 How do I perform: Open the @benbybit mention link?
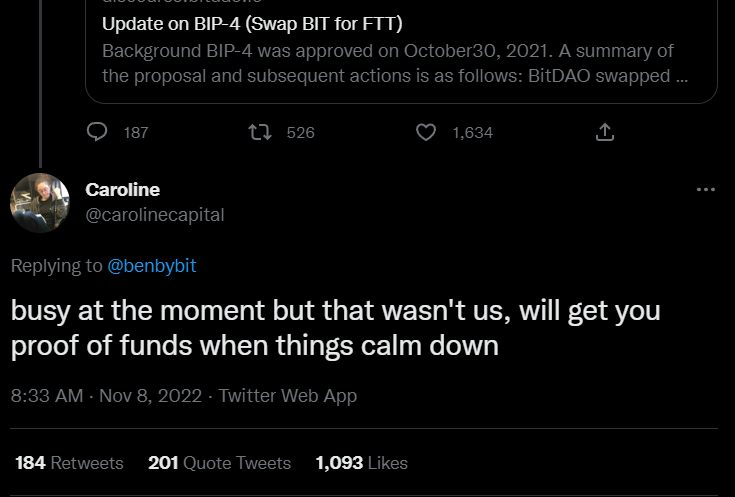pos(152,265)
